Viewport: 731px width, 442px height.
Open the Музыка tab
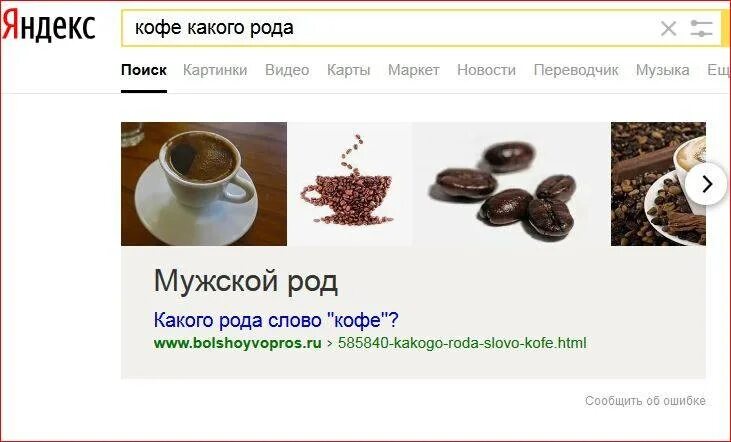(x=662, y=70)
